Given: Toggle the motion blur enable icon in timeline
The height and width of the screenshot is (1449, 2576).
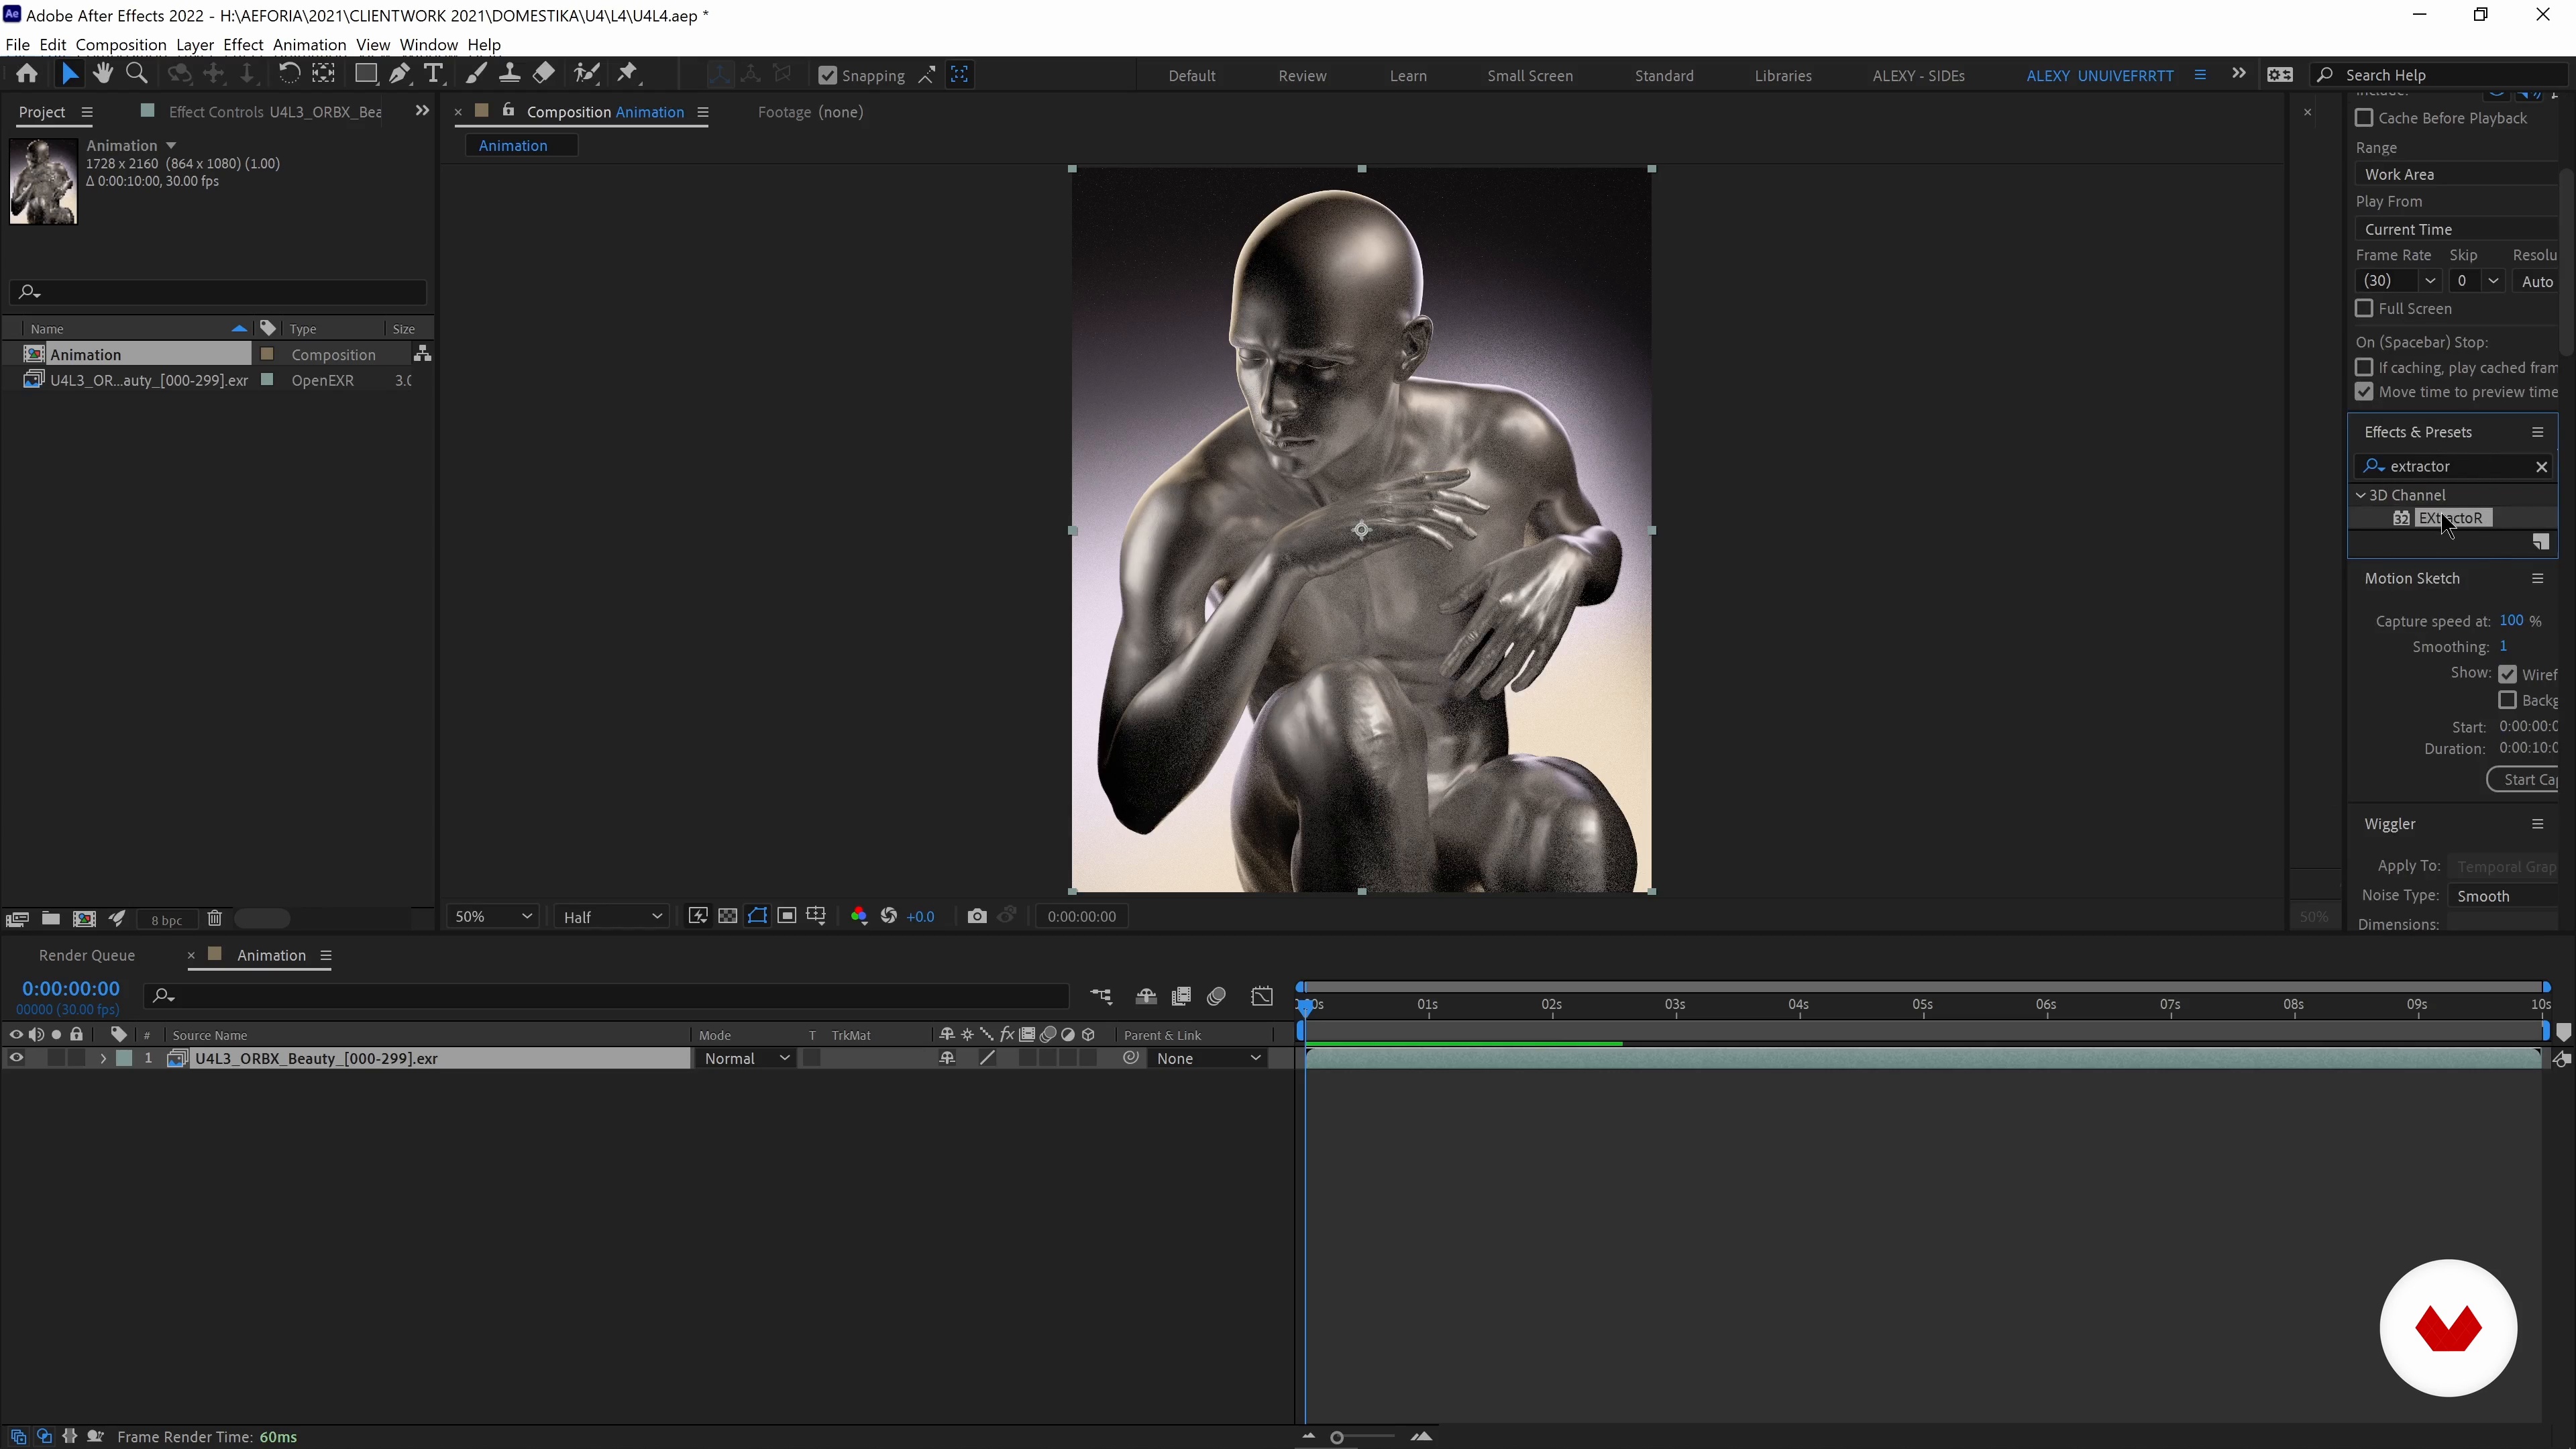Looking at the screenshot, I should tap(1216, 997).
